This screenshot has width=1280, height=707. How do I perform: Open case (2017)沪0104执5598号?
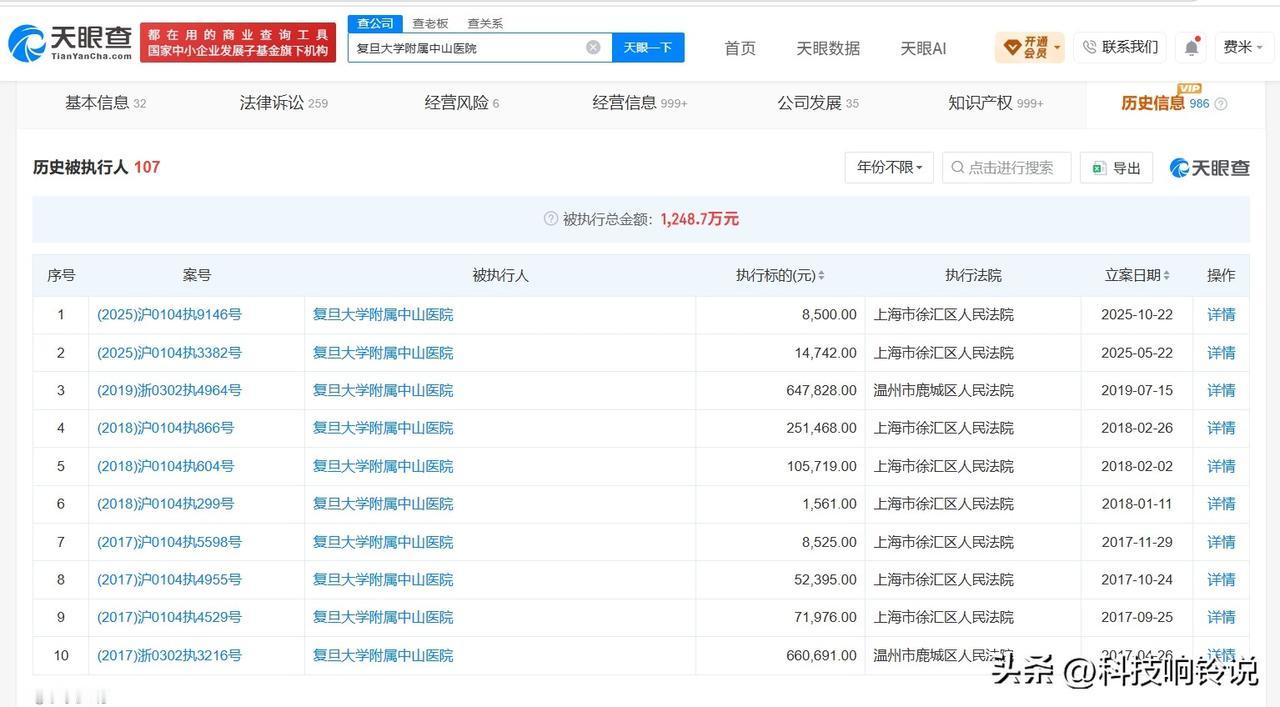pos(169,541)
